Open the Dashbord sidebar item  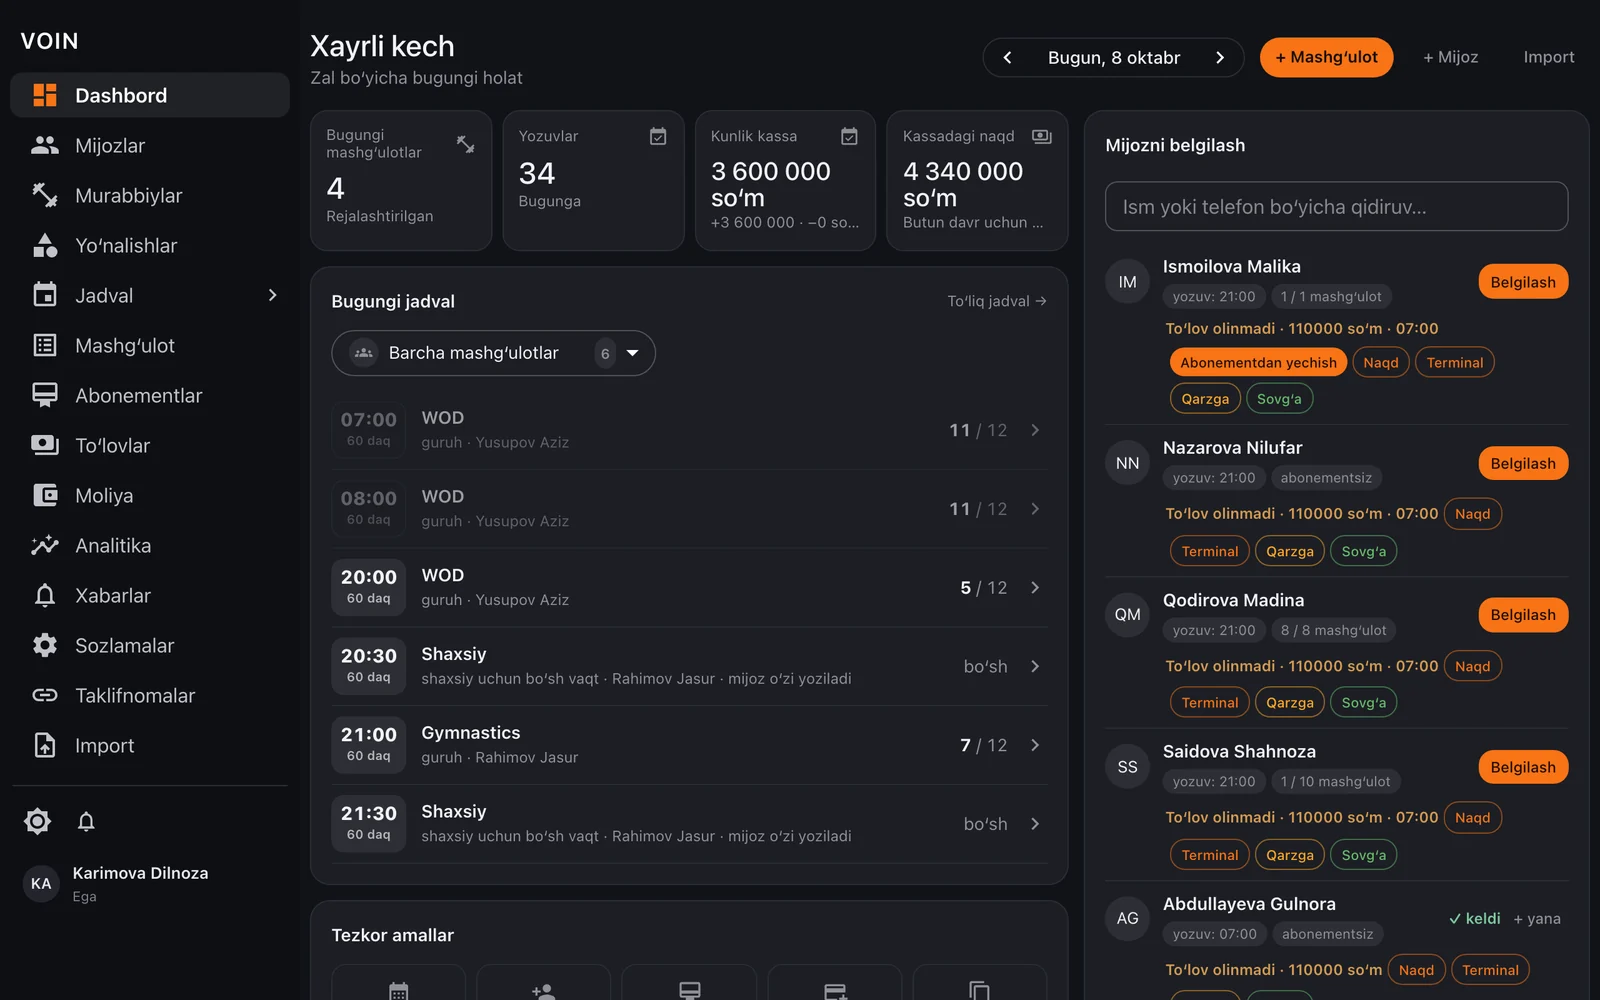(150, 95)
